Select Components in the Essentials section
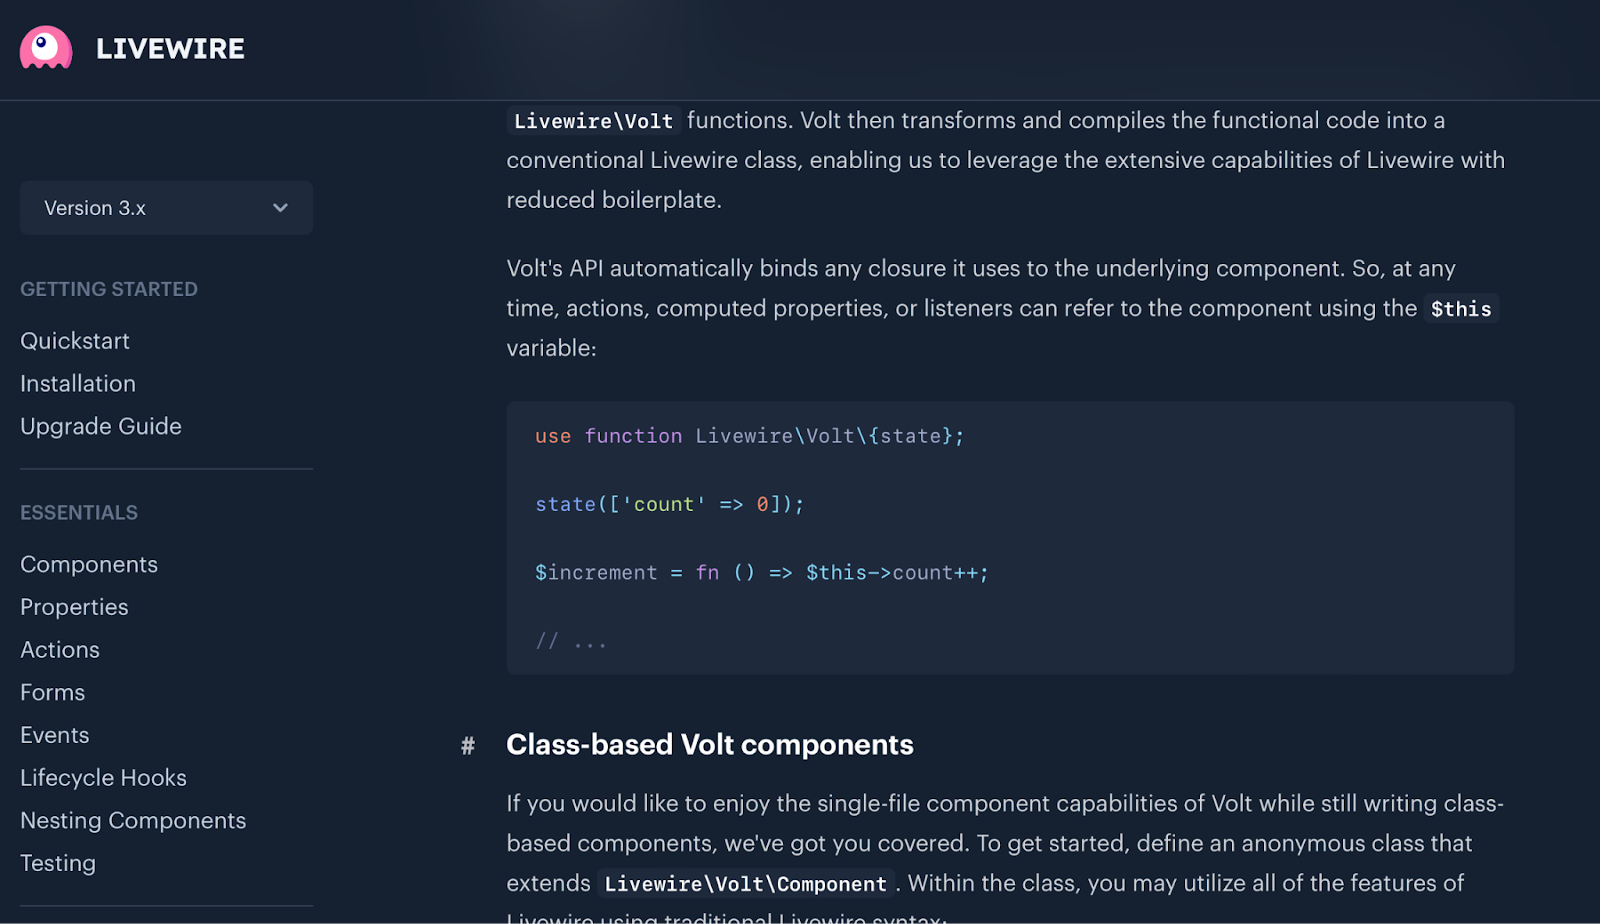This screenshot has width=1600, height=924. (x=89, y=565)
